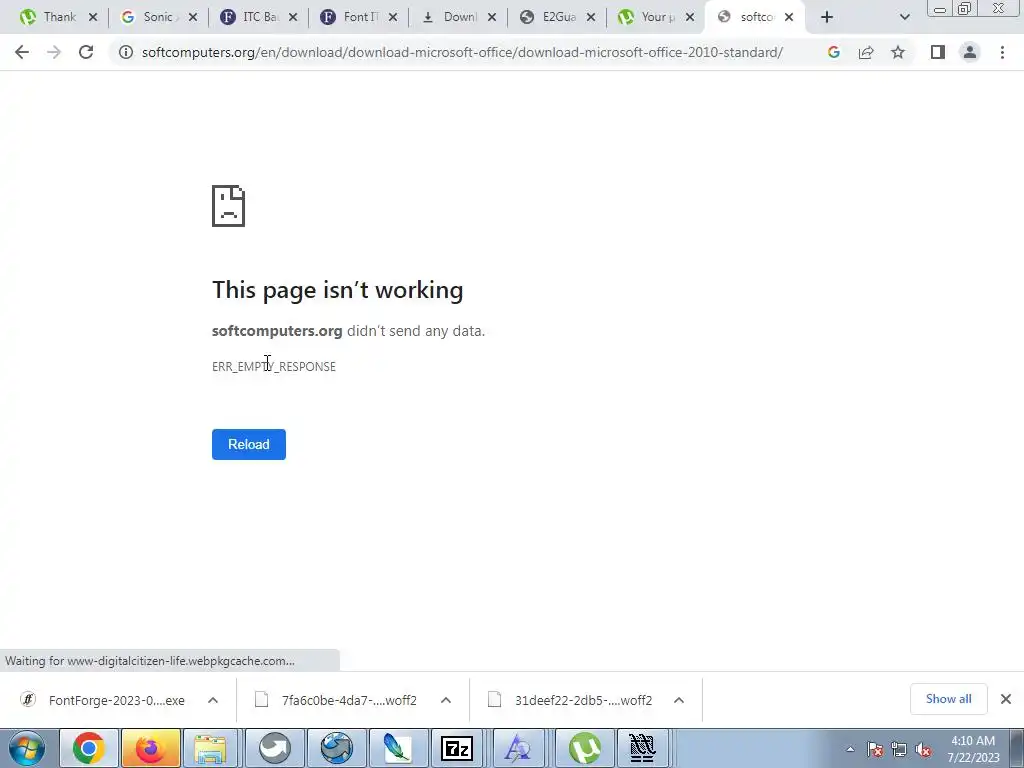Open File Explorer from the taskbar
1024x768 pixels.
click(211, 748)
